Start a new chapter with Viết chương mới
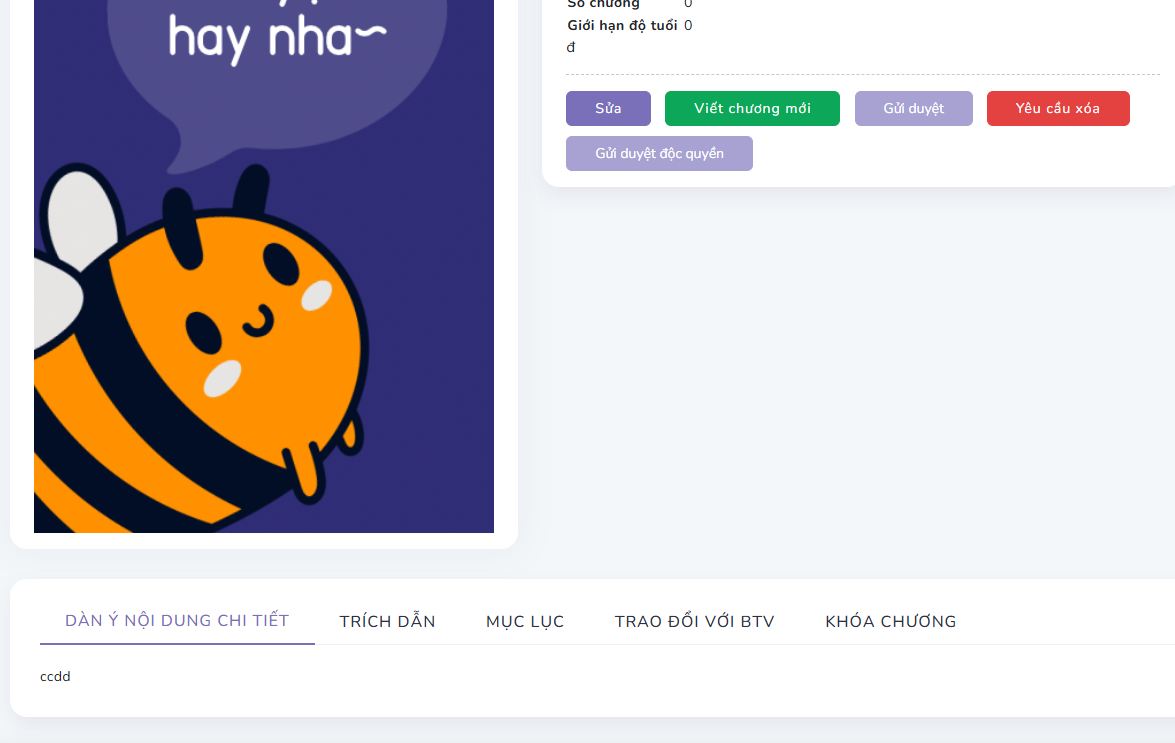 752,109
